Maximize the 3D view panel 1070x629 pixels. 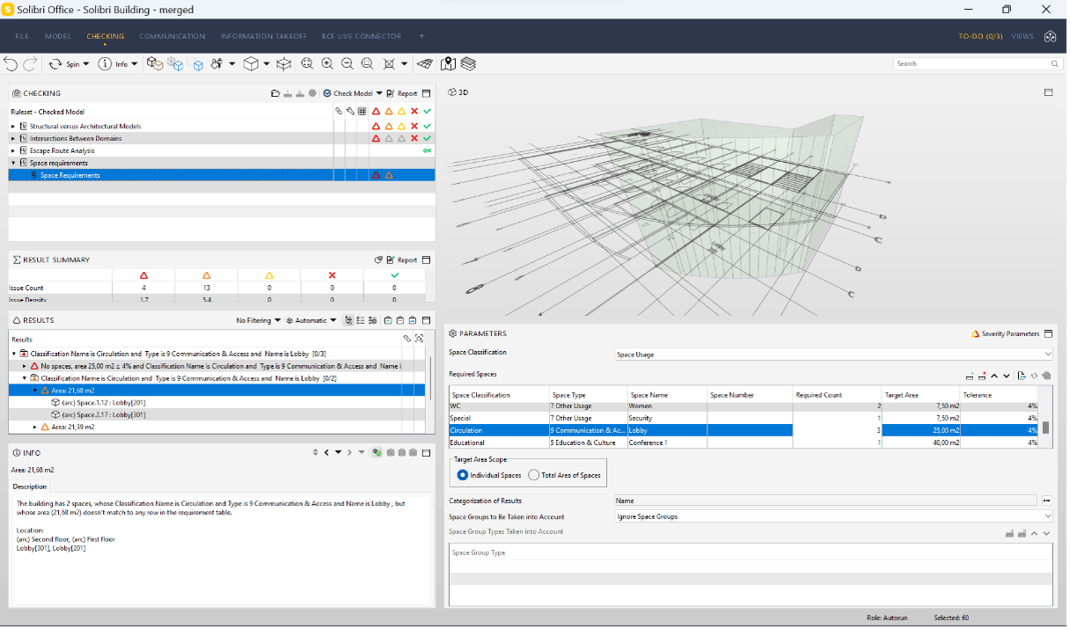1048,93
